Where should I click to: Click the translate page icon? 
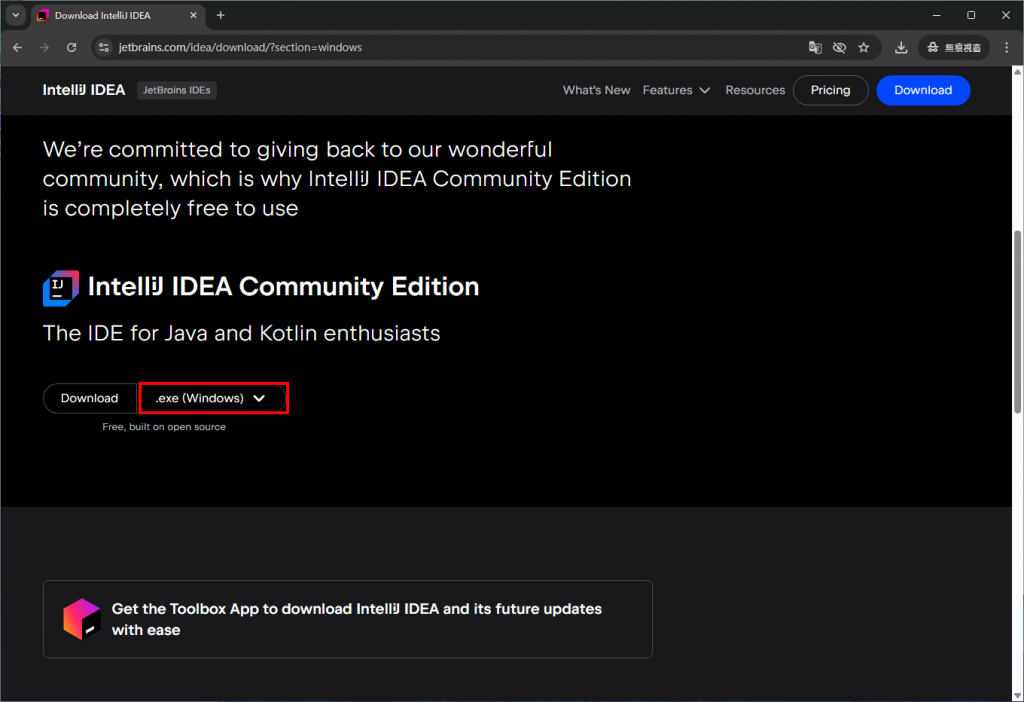(x=815, y=47)
